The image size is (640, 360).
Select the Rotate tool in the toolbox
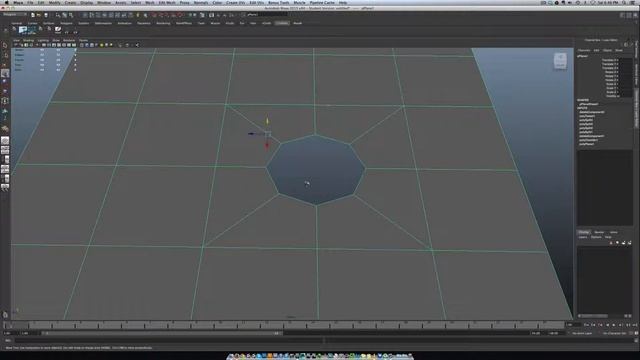tap(5, 82)
